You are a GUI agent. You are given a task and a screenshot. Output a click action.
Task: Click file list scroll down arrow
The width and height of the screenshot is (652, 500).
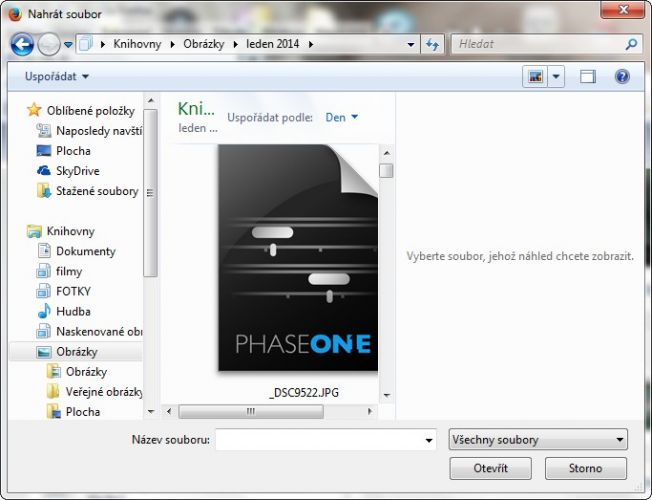click(x=386, y=395)
